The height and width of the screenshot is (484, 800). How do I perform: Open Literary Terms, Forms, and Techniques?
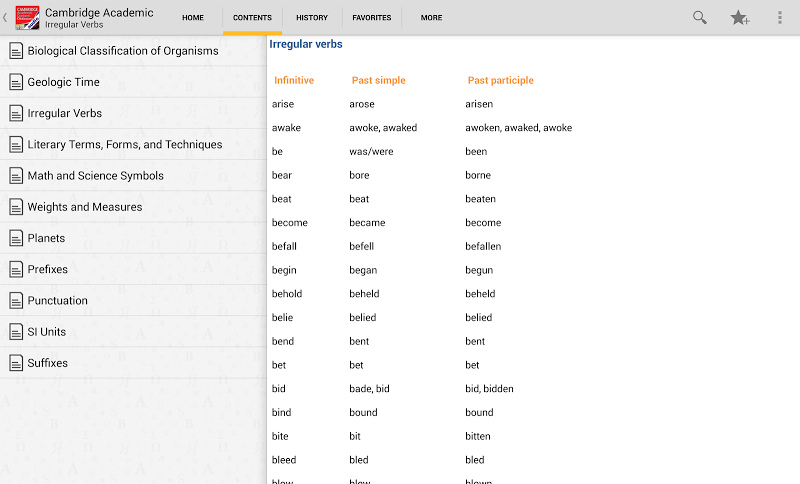[x=124, y=145]
